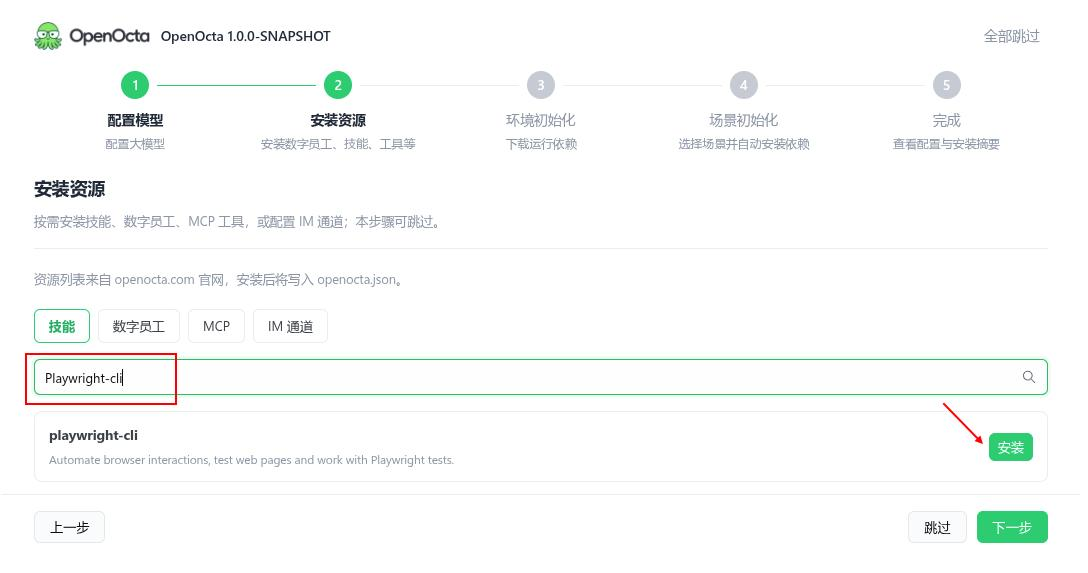Select step 5 circle 完成
1088x573 pixels.
tap(946, 85)
